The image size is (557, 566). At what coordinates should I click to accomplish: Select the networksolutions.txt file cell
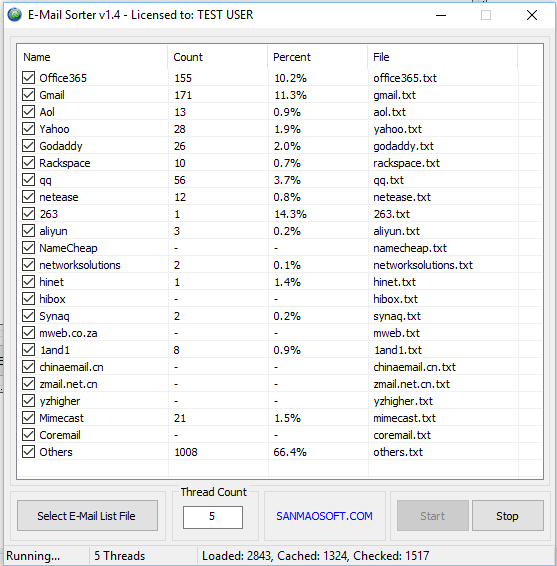tap(423, 265)
